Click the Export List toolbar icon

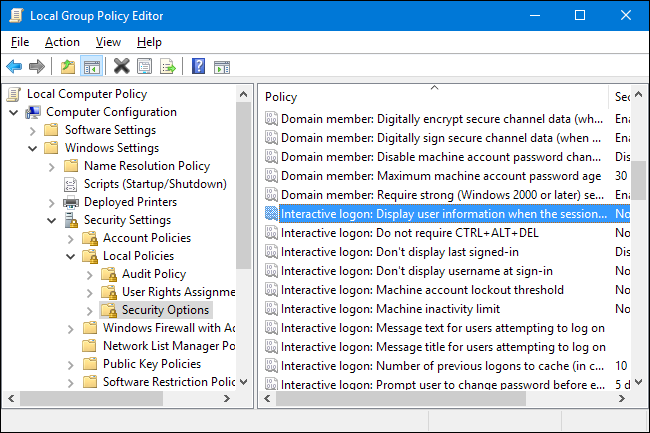[x=168, y=66]
